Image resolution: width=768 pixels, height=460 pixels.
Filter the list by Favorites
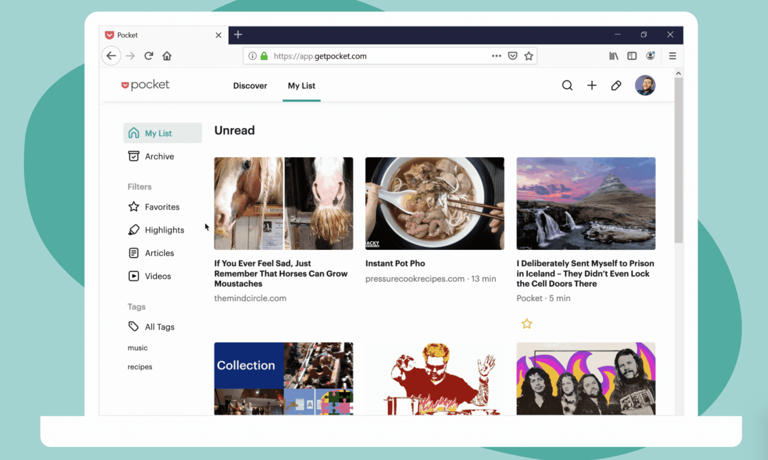coord(161,207)
